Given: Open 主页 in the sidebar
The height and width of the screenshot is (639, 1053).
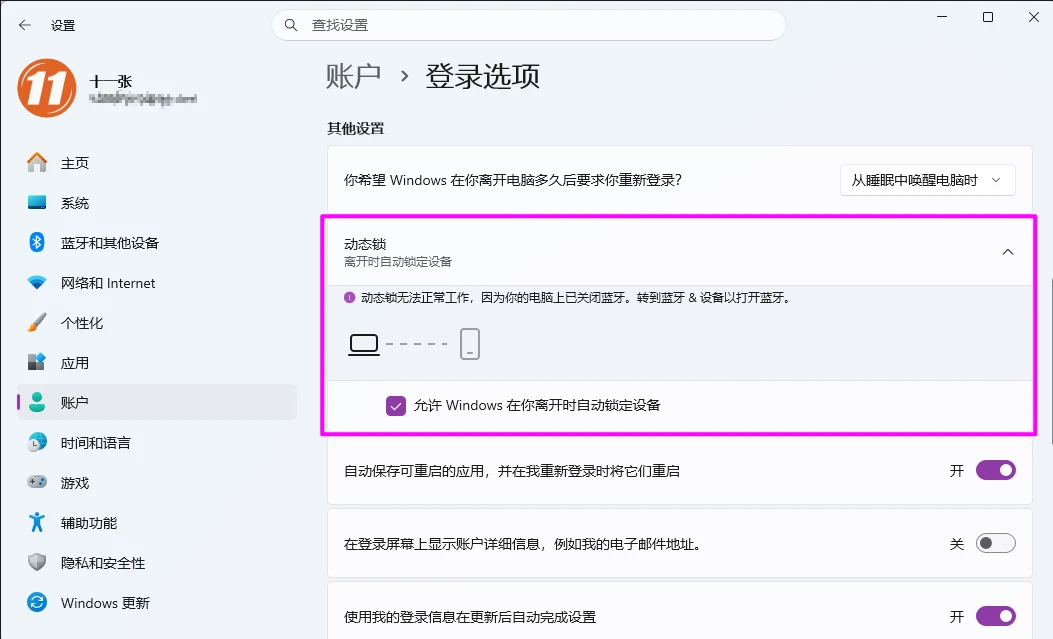Looking at the screenshot, I should coord(157,162).
